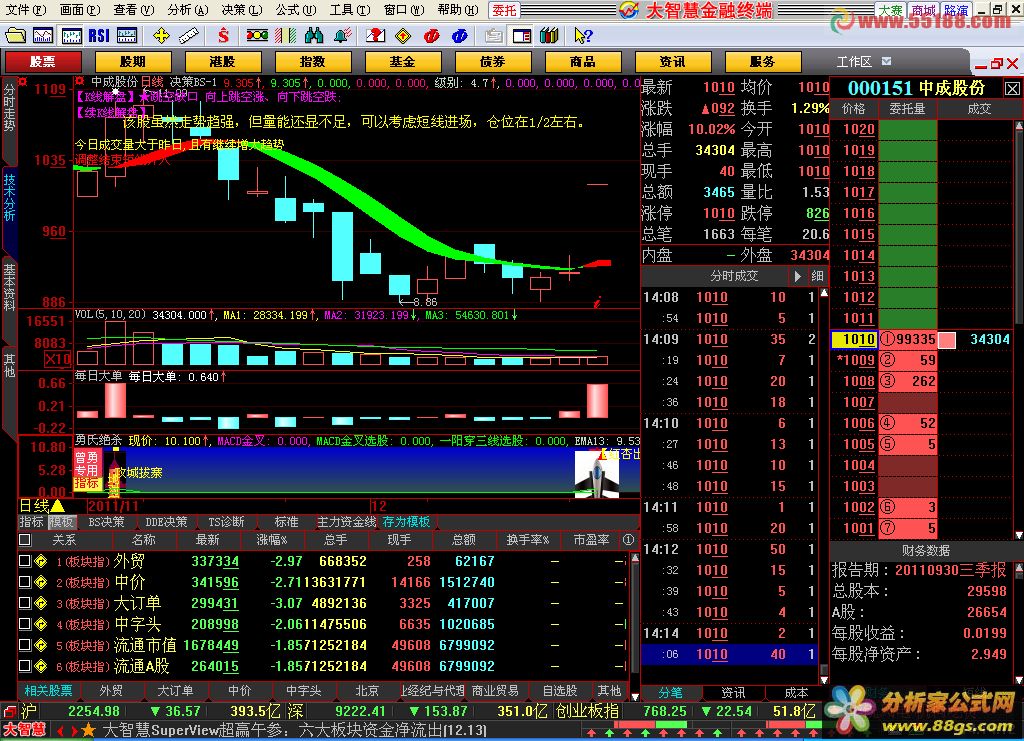Click the down arrow of order book scrollbar
Screen dimensions: 1024x741
(1019, 535)
